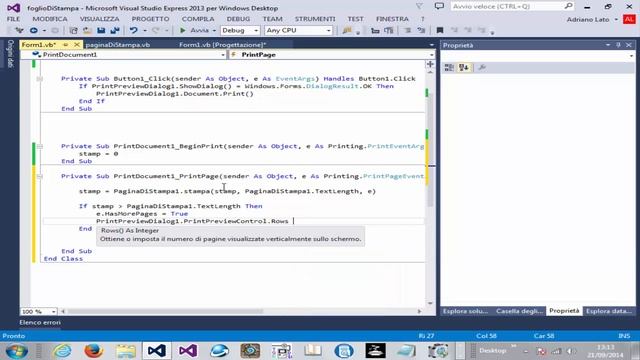The height and width of the screenshot is (360, 640).
Task: Open the FILE menu
Action: coord(13,19)
